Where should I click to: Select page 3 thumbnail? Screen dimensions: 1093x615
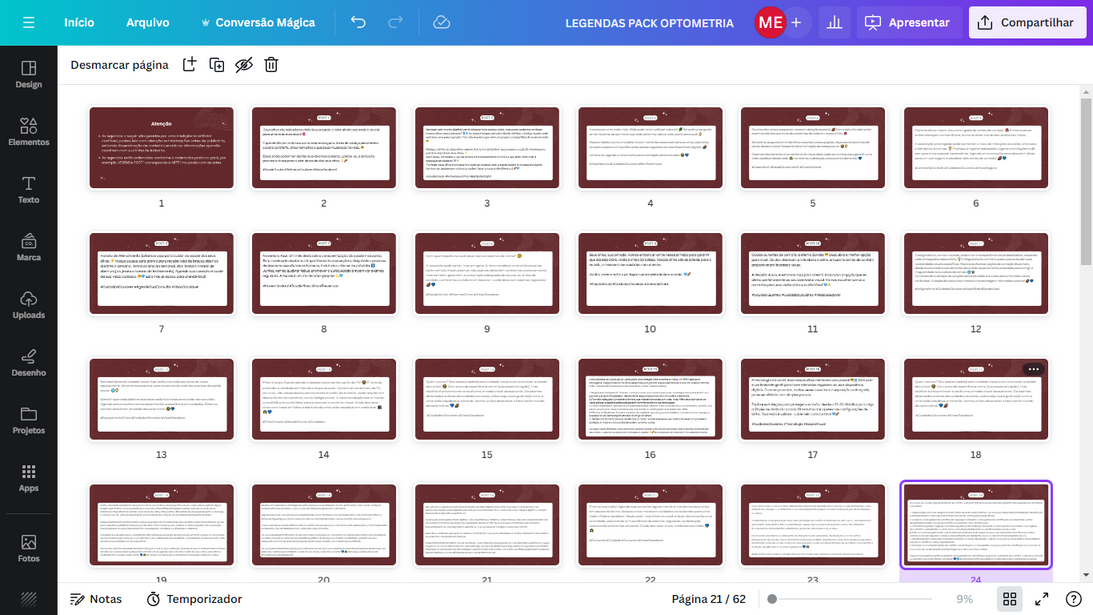point(487,147)
